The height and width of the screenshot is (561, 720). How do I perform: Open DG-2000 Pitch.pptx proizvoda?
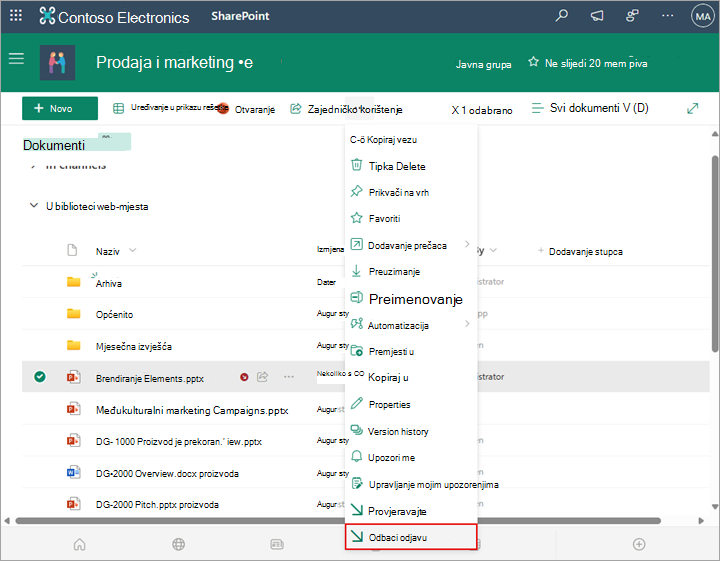click(157, 505)
